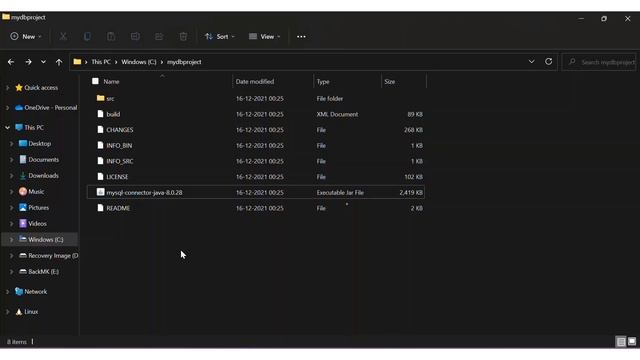The height and width of the screenshot is (360, 640).
Task: Select the INFO_BIN file
Action: pyautogui.click(x=119, y=146)
